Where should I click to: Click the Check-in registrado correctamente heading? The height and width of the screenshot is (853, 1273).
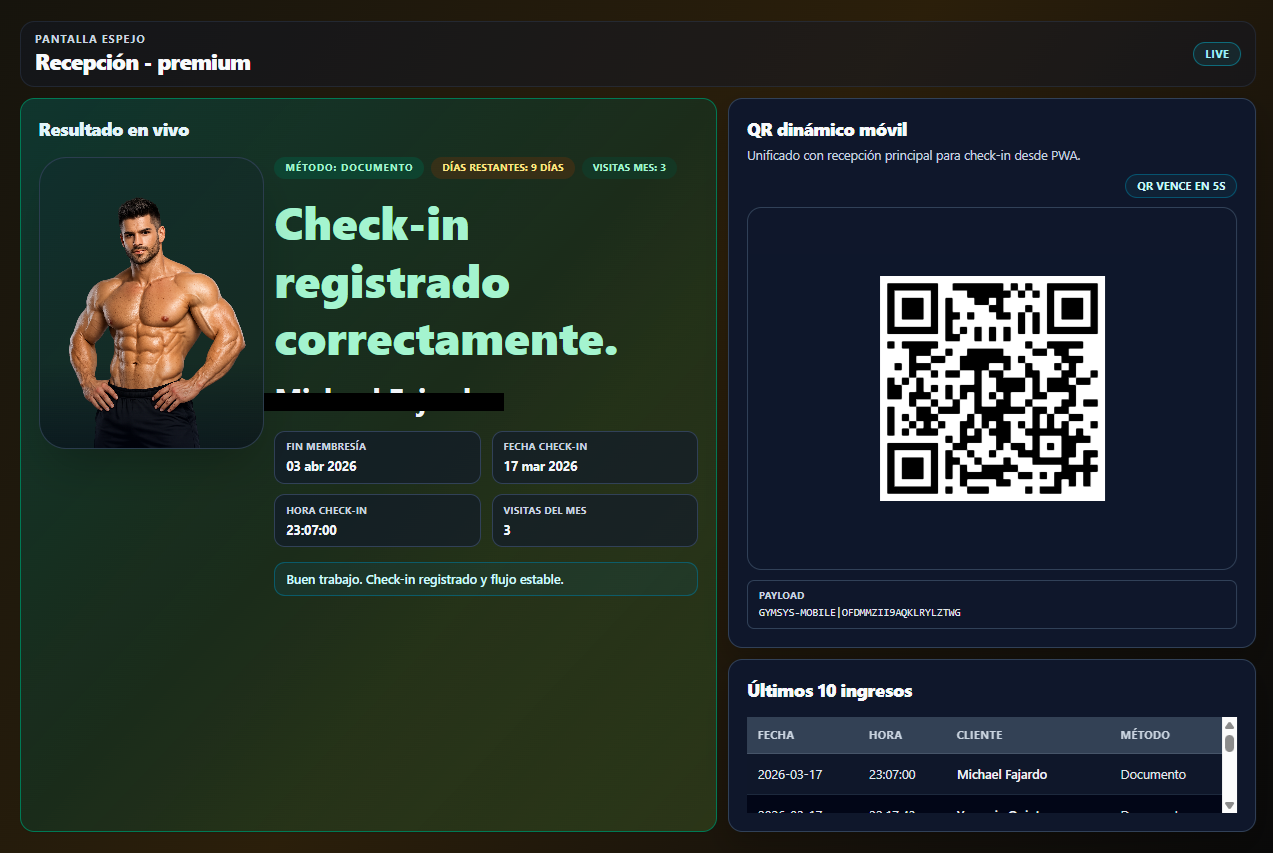pyautogui.click(x=446, y=283)
